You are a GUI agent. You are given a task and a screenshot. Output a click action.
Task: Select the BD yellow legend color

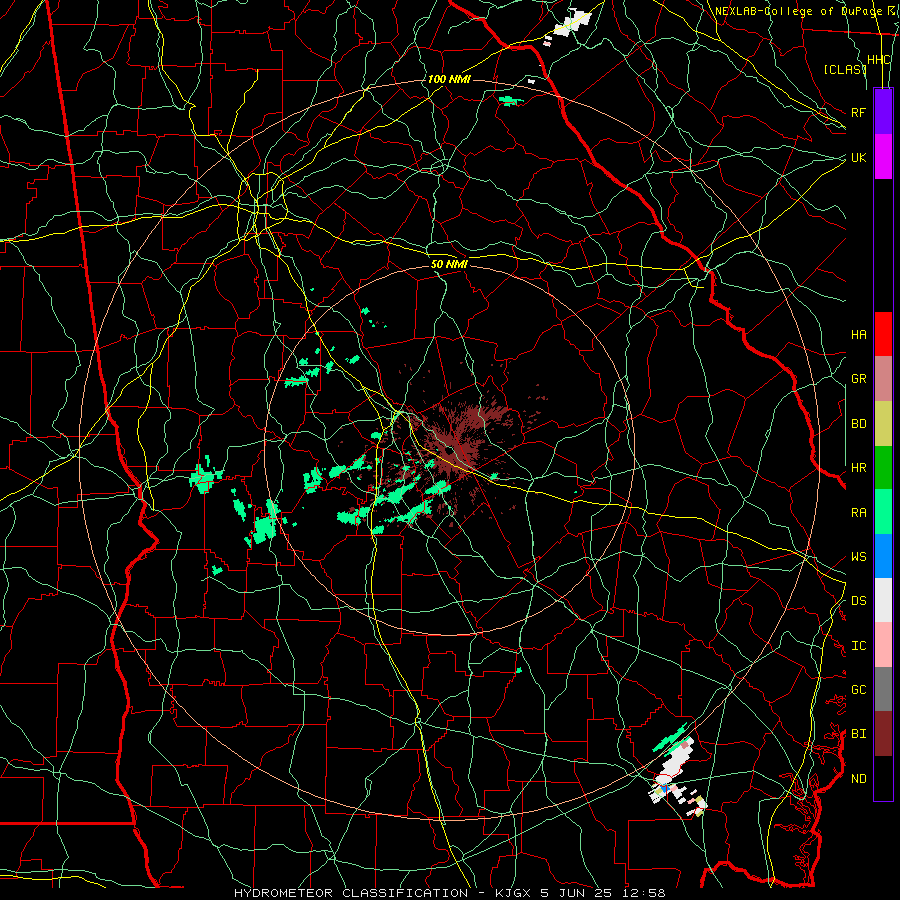[x=883, y=423]
